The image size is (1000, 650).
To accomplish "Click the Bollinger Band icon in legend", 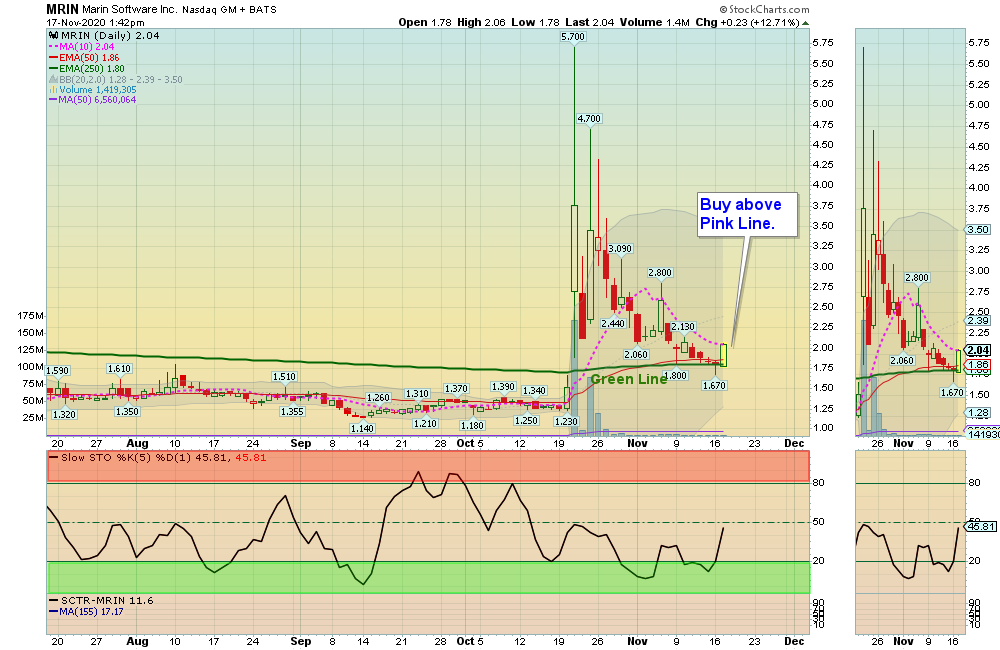I will point(54,80).
